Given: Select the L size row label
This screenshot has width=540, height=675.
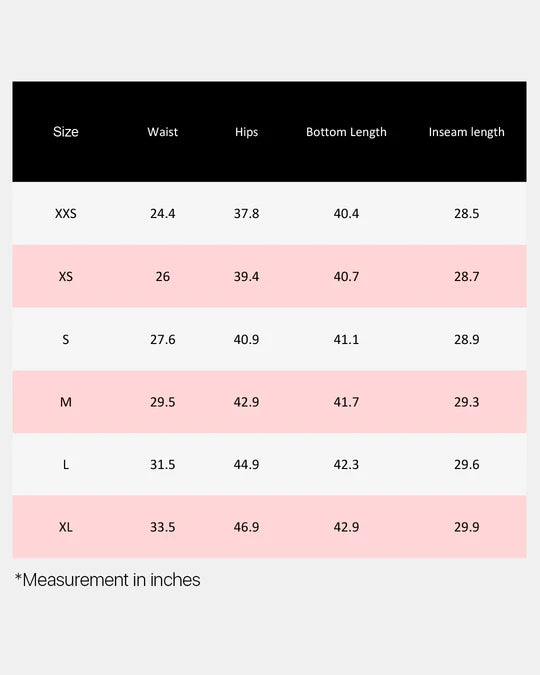Looking at the screenshot, I should [x=65, y=464].
